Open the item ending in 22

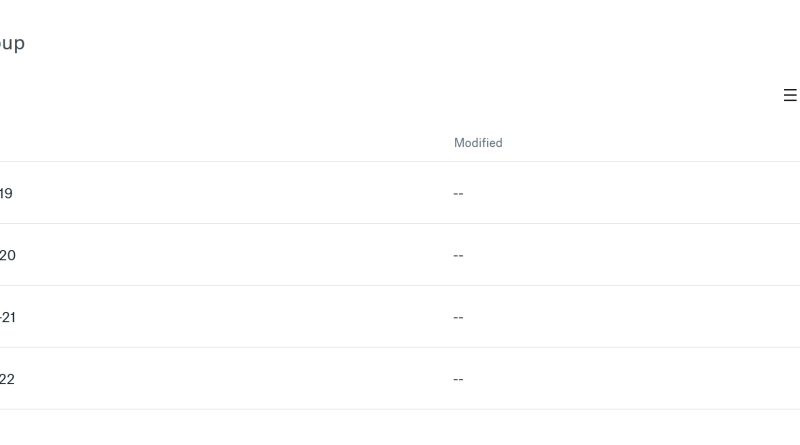pos(7,379)
